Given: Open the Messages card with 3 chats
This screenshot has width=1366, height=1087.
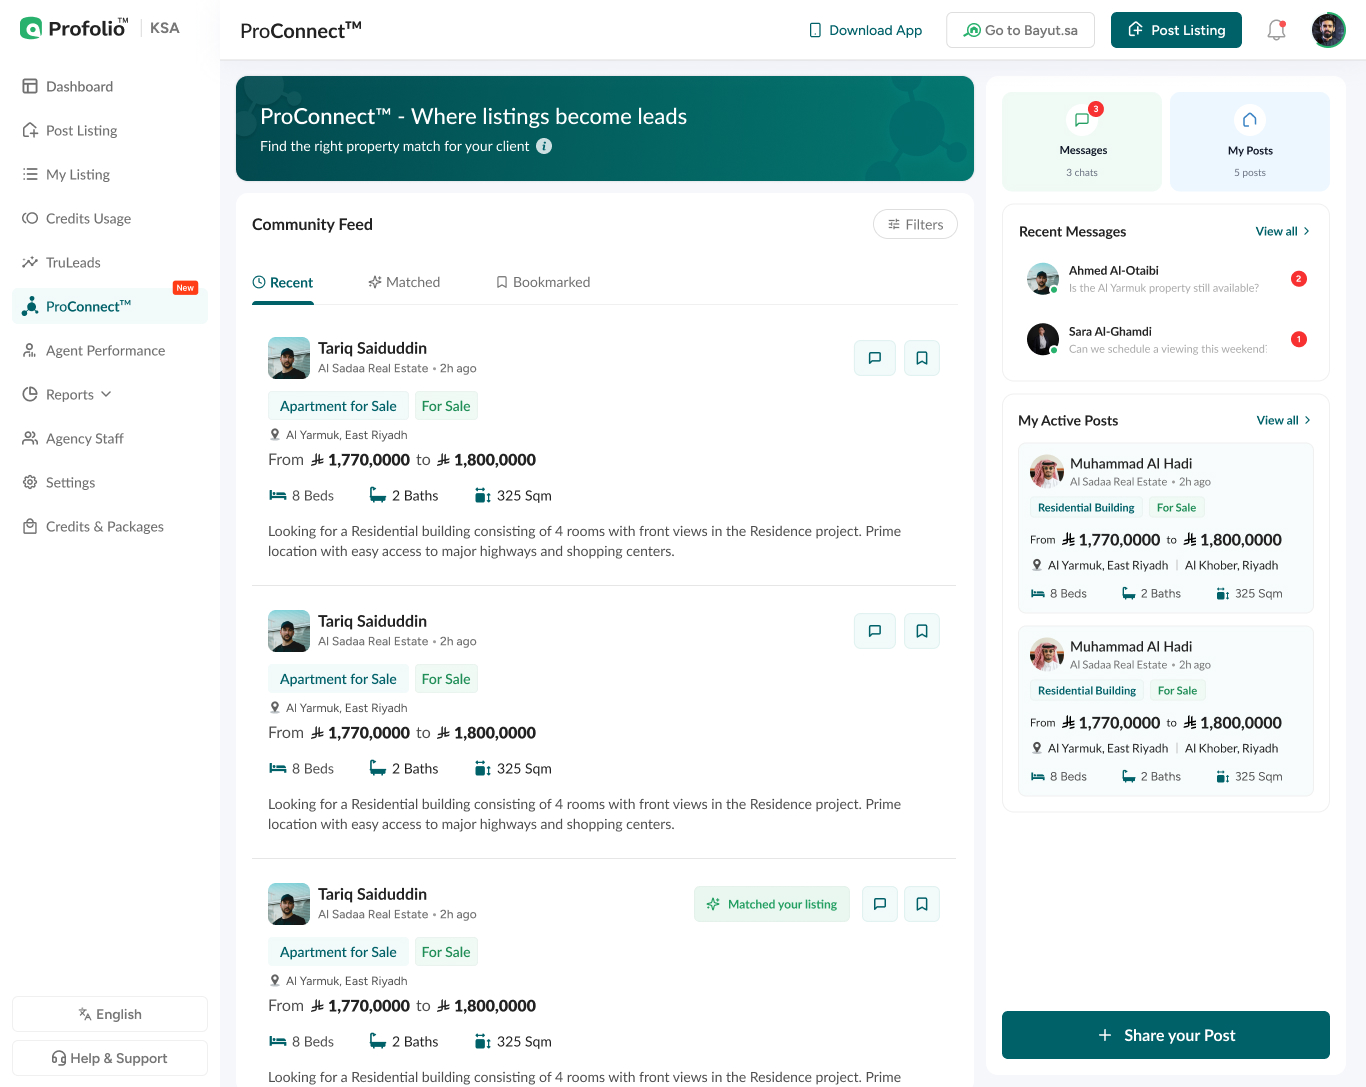Looking at the screenshot, I should pyautogui.click(x=1082, y=141).
